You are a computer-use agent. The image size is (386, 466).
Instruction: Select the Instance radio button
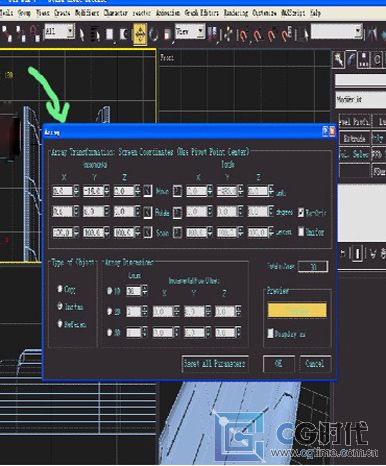60,306
